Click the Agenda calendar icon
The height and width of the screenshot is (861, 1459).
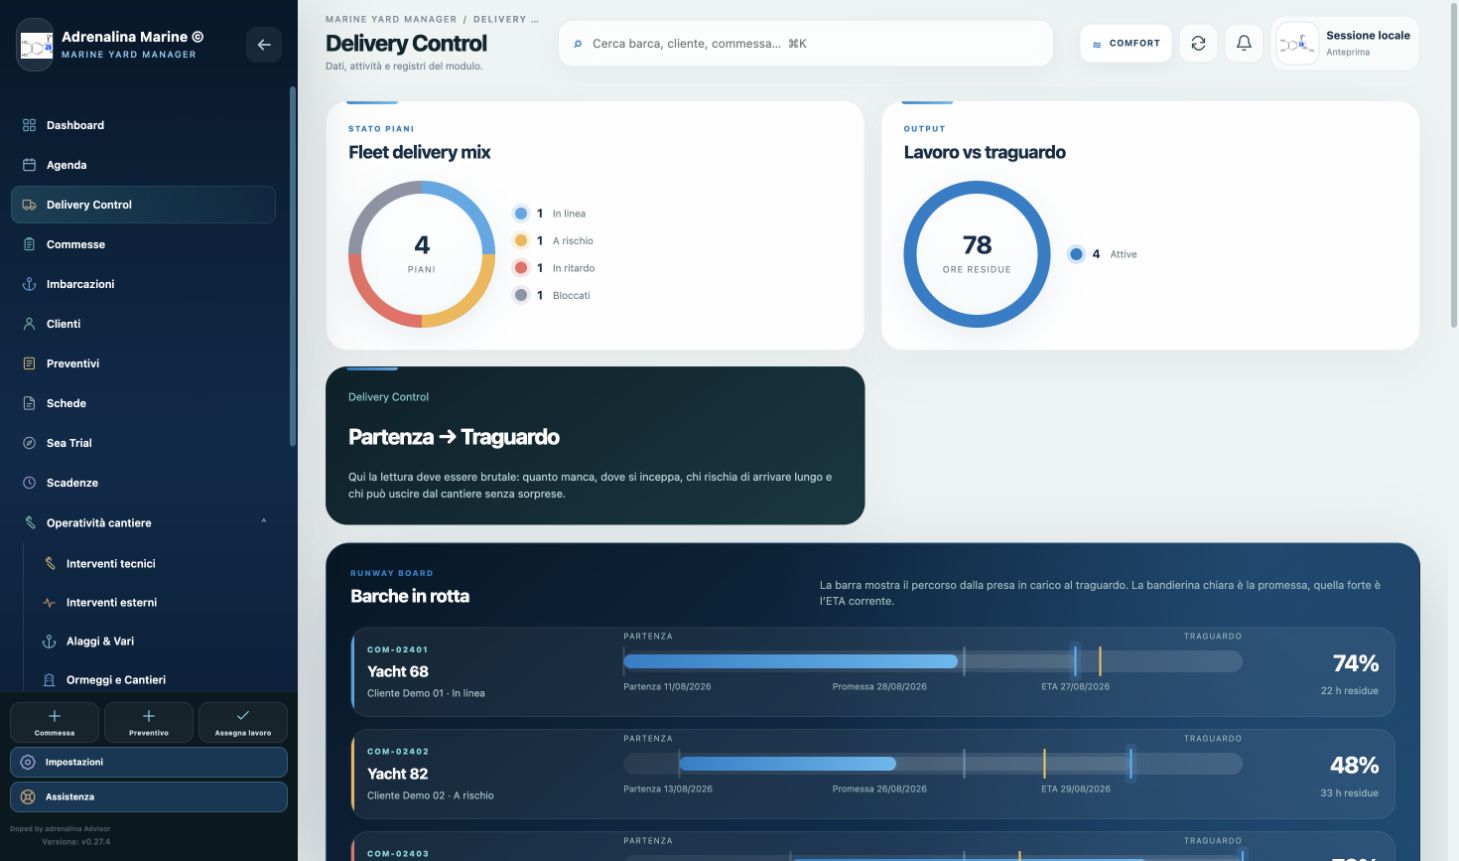tap(29, 165)
